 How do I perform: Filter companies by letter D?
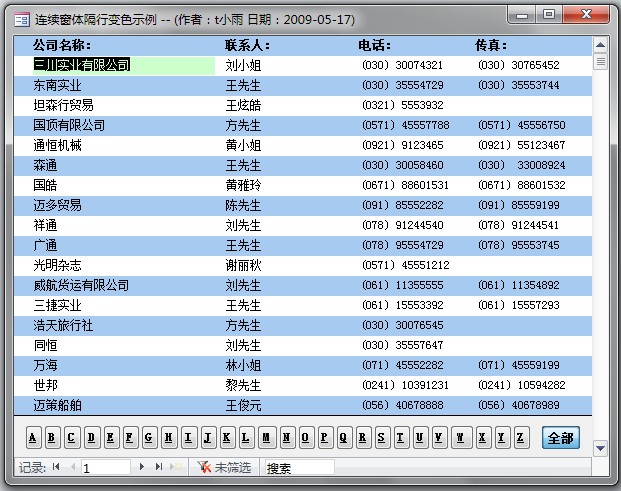coord(92,438)
